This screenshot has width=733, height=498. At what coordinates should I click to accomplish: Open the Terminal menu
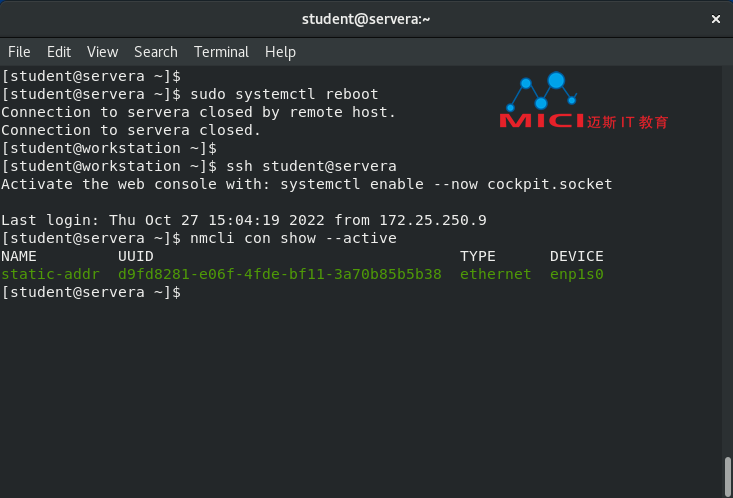(221, 52)
